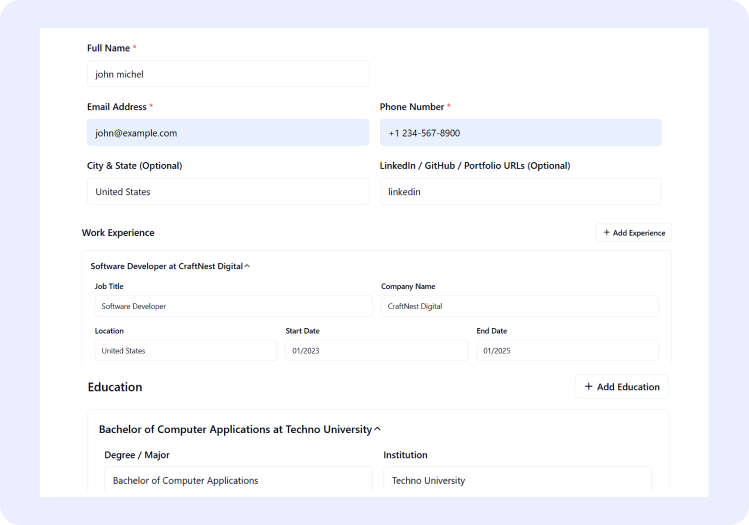749x525 pixels.
Task: Click the Full Name input field
Action: pos(228,74)
